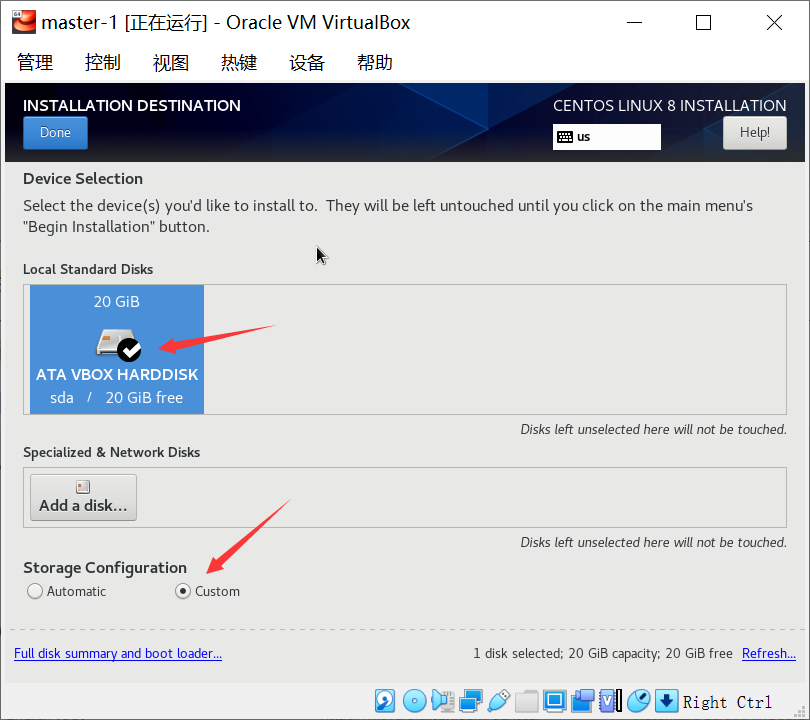Open the 视图 menu

[170, 62]
